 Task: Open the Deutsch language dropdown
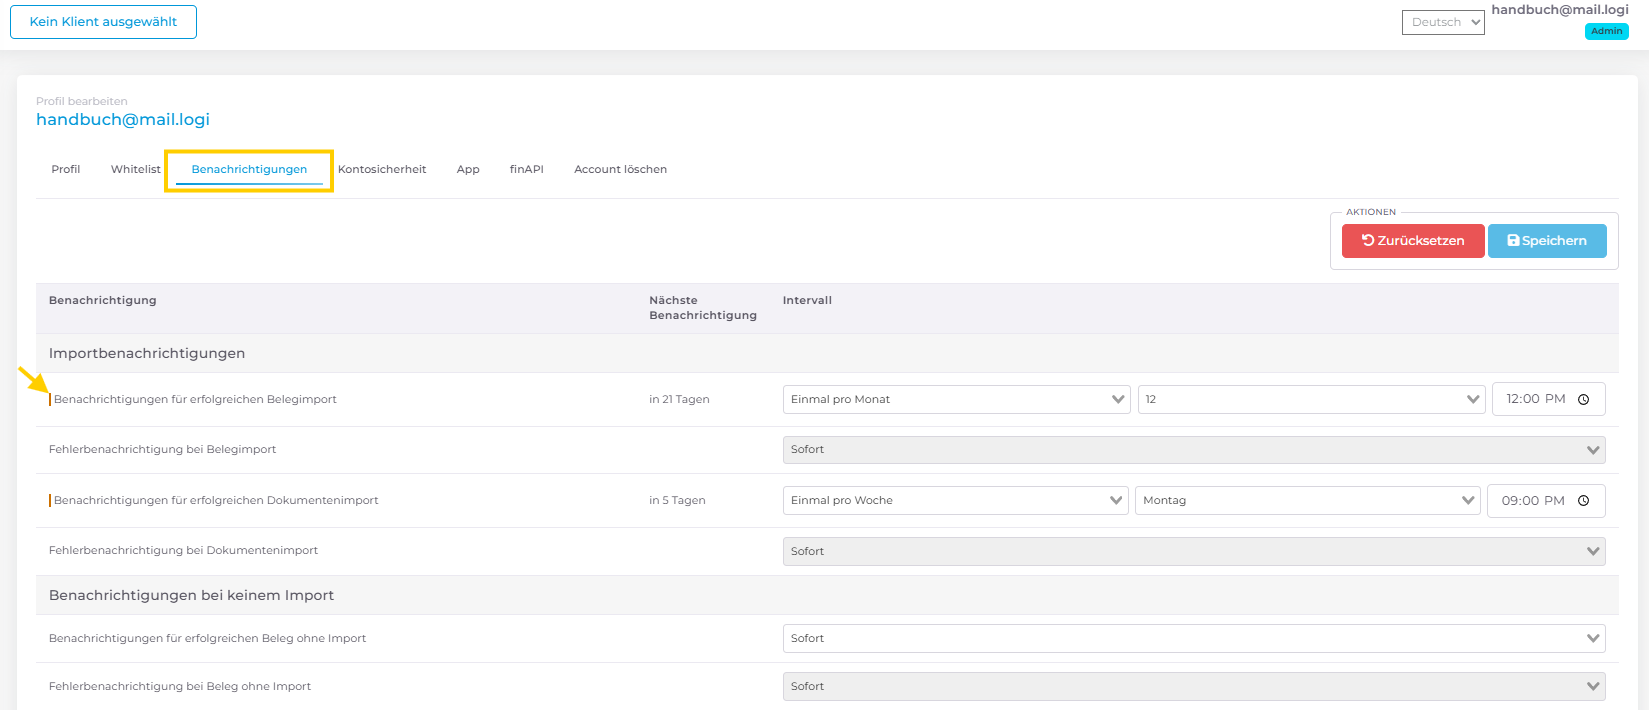[1442, 22]
